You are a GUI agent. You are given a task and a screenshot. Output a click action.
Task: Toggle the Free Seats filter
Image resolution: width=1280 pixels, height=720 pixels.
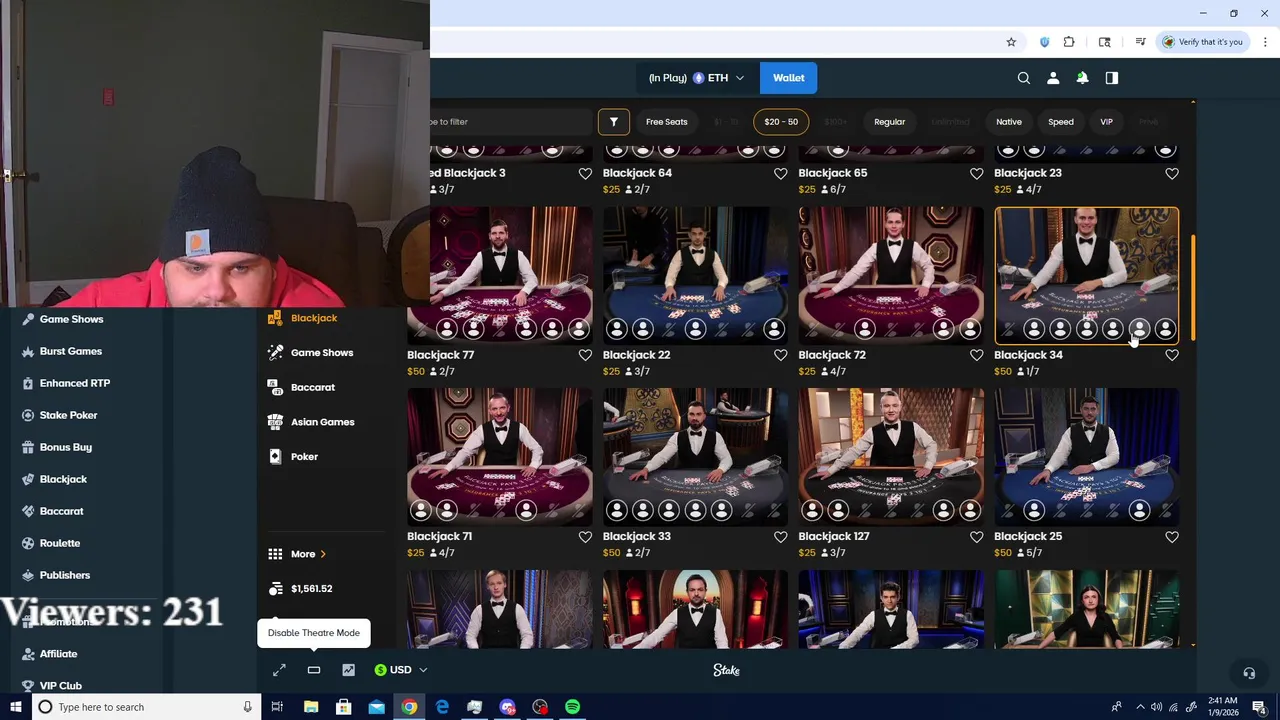point(666,122)
